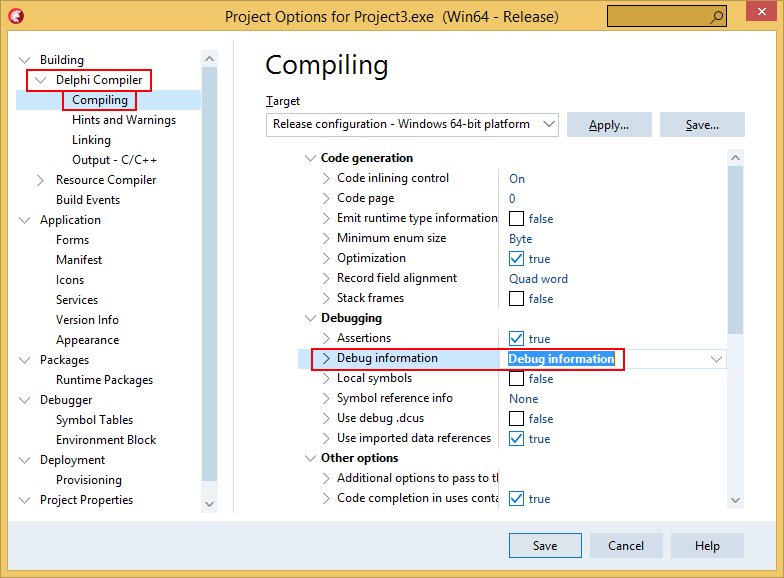Close the Project Options dialog
Screen dimensions: 784x578
point(761,12)
